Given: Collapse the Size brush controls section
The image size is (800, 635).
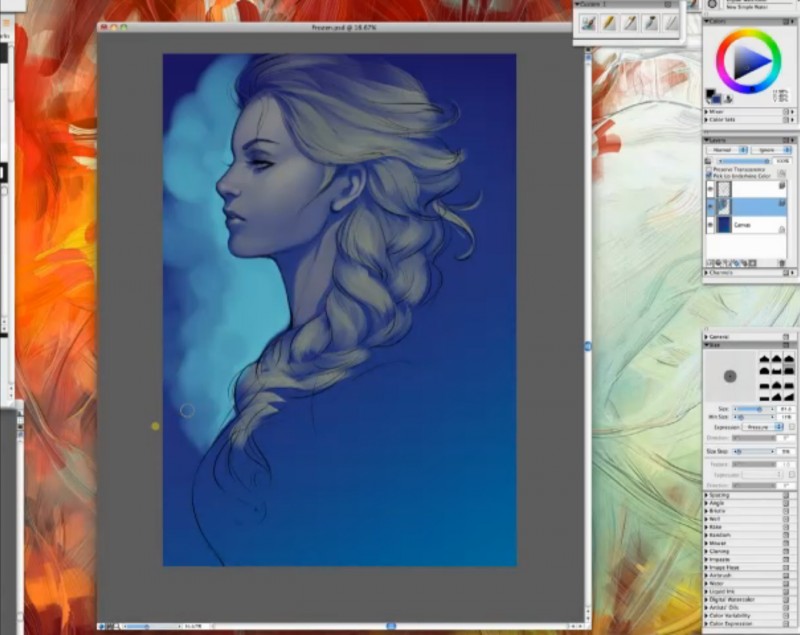Looking at the screenshot, I should [707, 345].
